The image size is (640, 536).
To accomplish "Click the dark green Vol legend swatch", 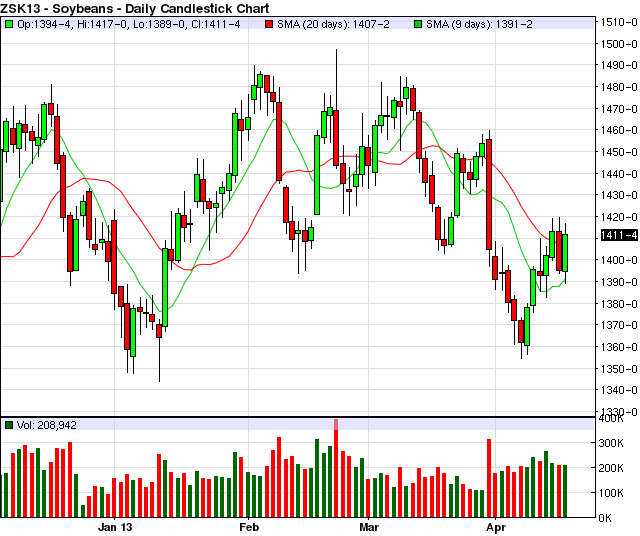I will [9, 425].
